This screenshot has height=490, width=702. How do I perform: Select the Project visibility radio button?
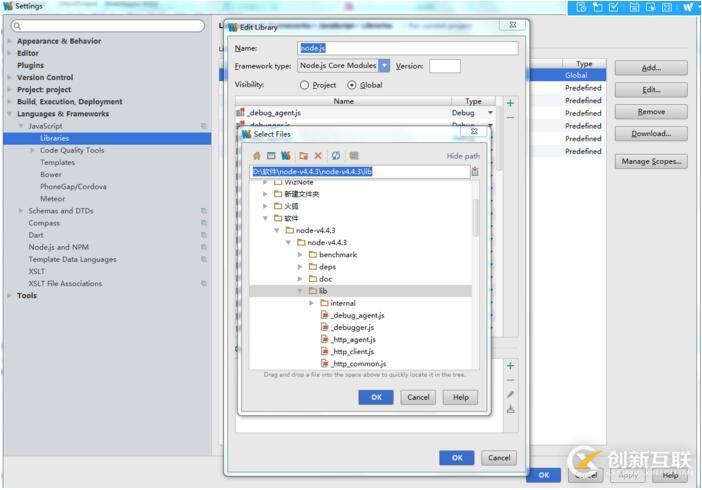tap(305, 85)
